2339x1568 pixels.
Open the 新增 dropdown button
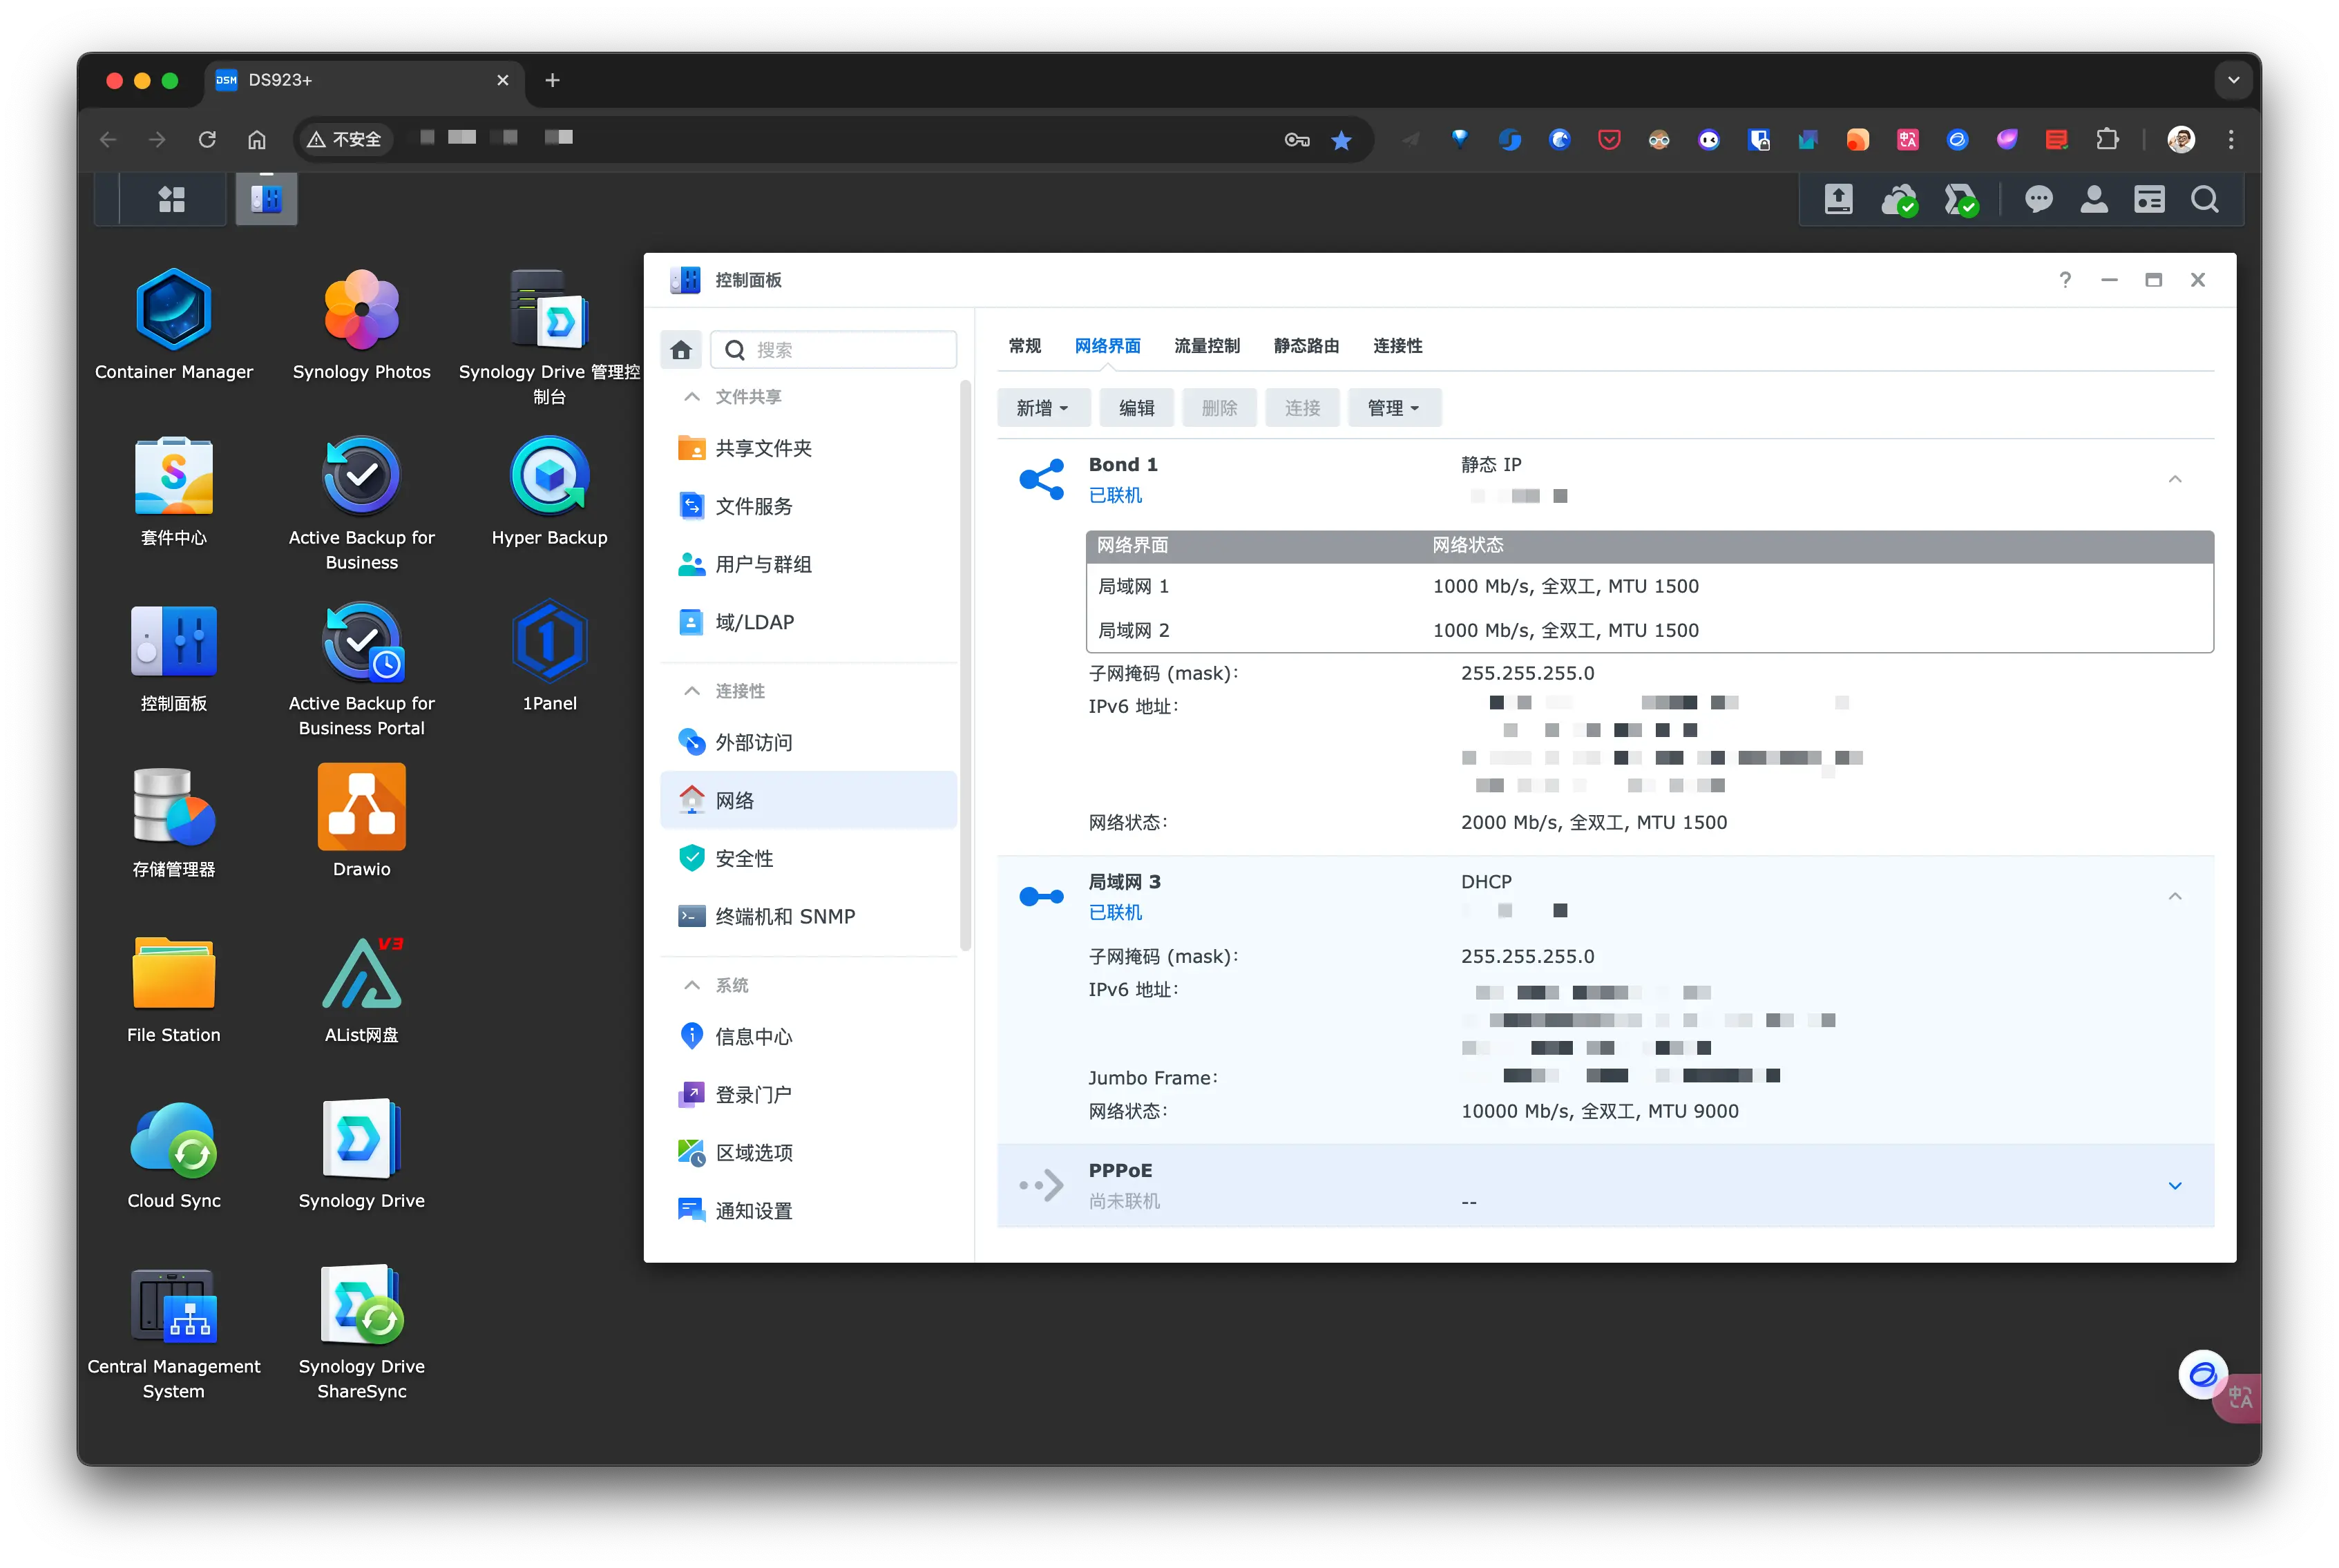tap(1042, 408)
